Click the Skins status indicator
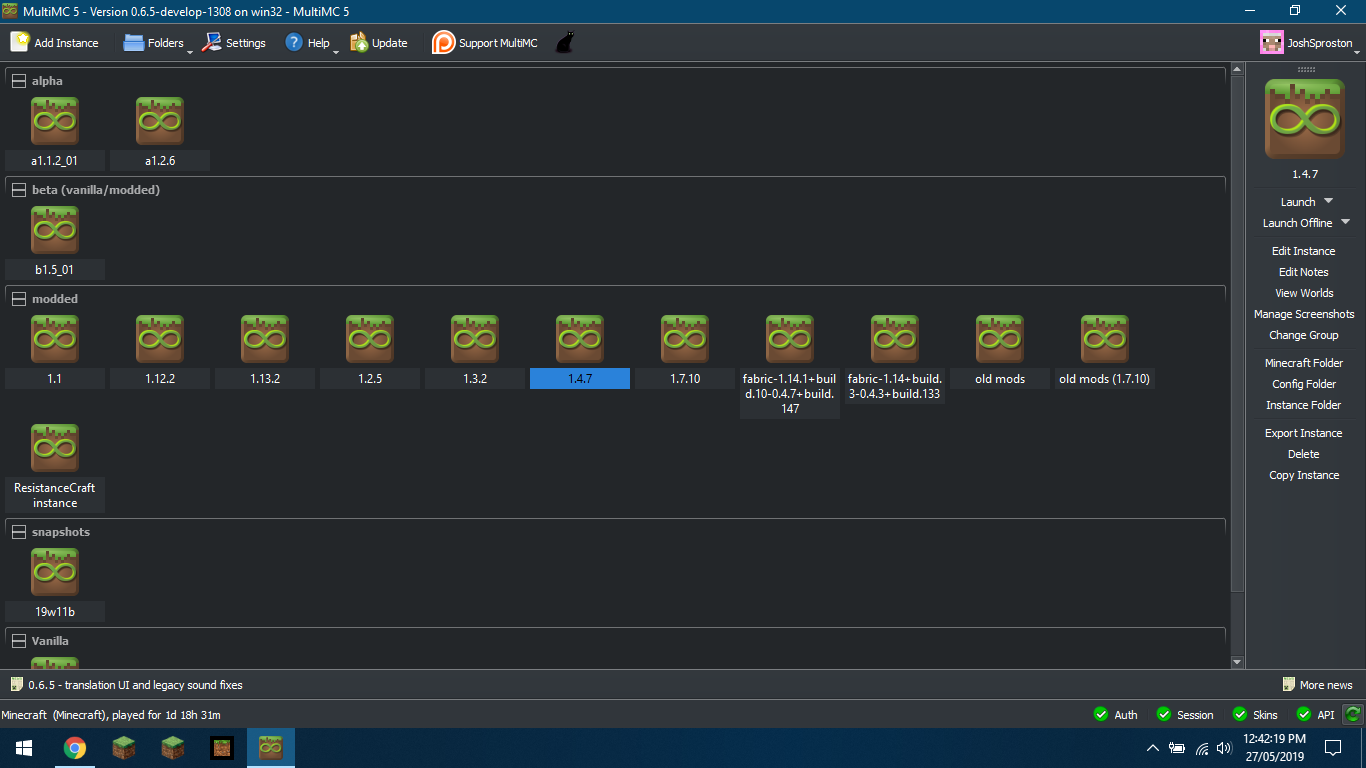The height and width of the screenshot is (768, 1366). 1255,714
